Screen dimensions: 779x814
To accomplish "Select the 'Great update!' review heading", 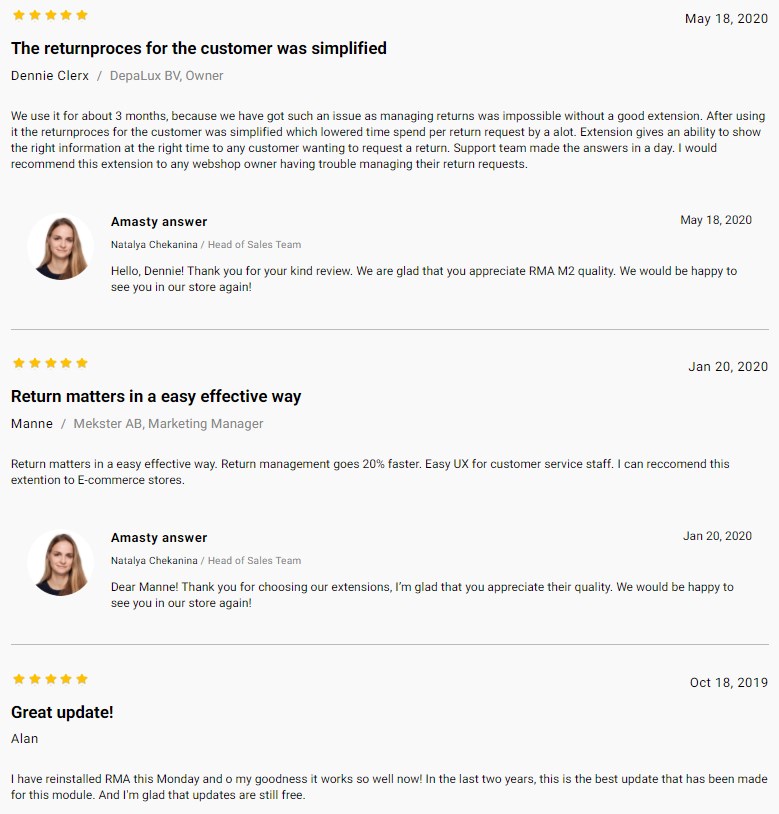I will [x=62, y=712].
